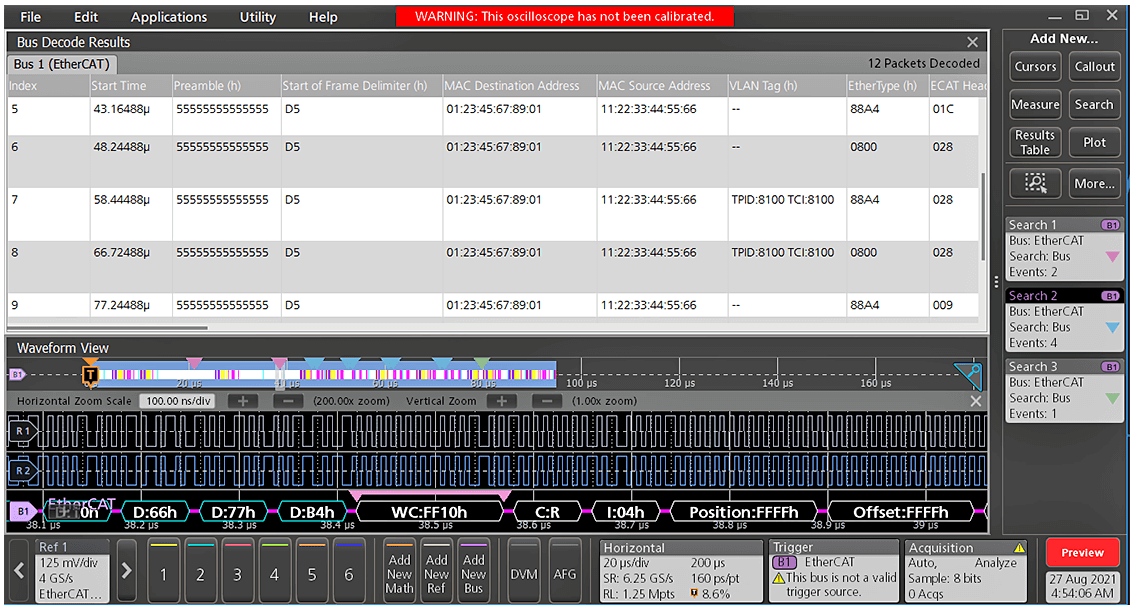Image resolution: width=1133 pixels, height=609 pixels.
Task: Click the red Preview button
Action: [1082, 553]
